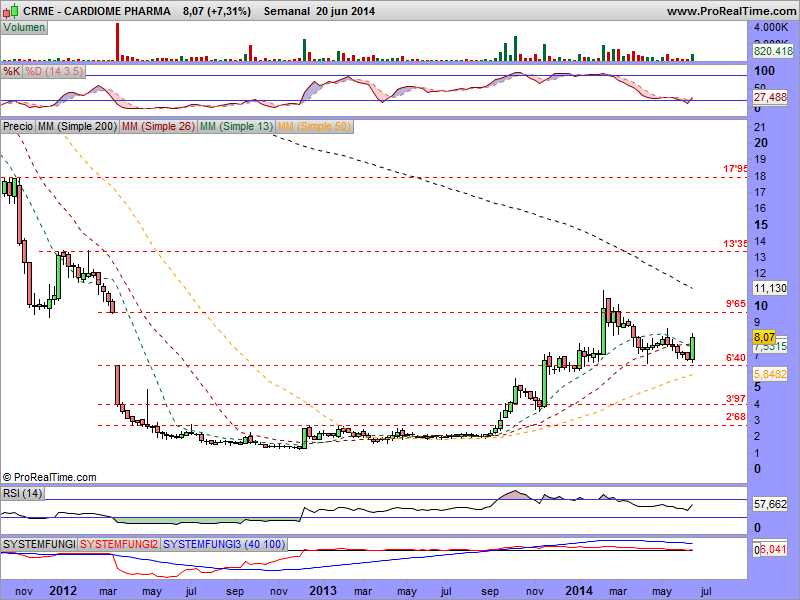Image resolution: width=800 pixels, height=600 pixels.
Task: Click the red 6,041 SYSTEMFUNGI value
Action: (x=773, y=550)
